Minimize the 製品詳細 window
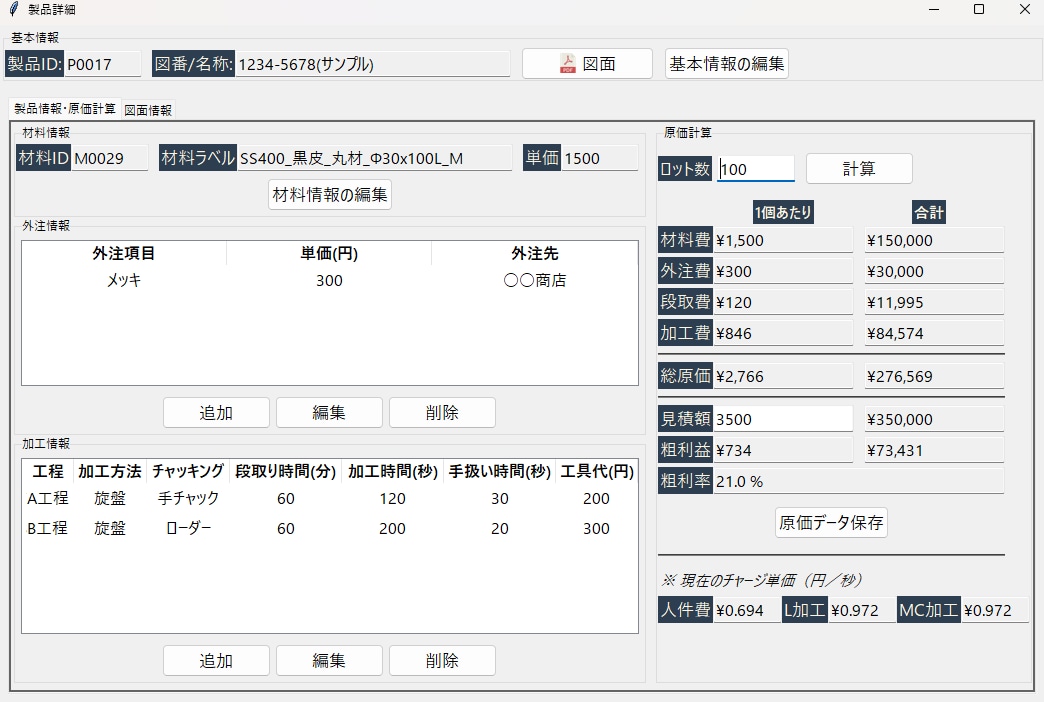The image size is (1044, 702). (934, 9)
